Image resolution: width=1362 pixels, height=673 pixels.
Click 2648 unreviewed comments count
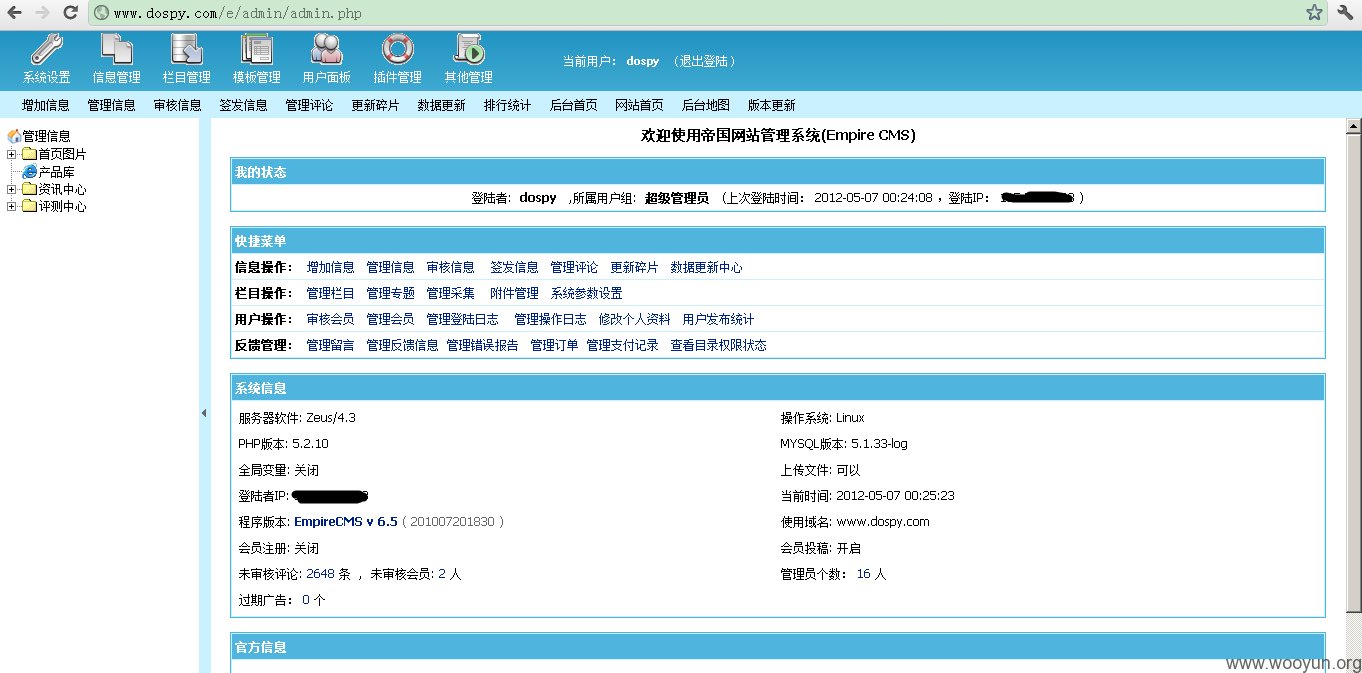click(x=321, y=574)
